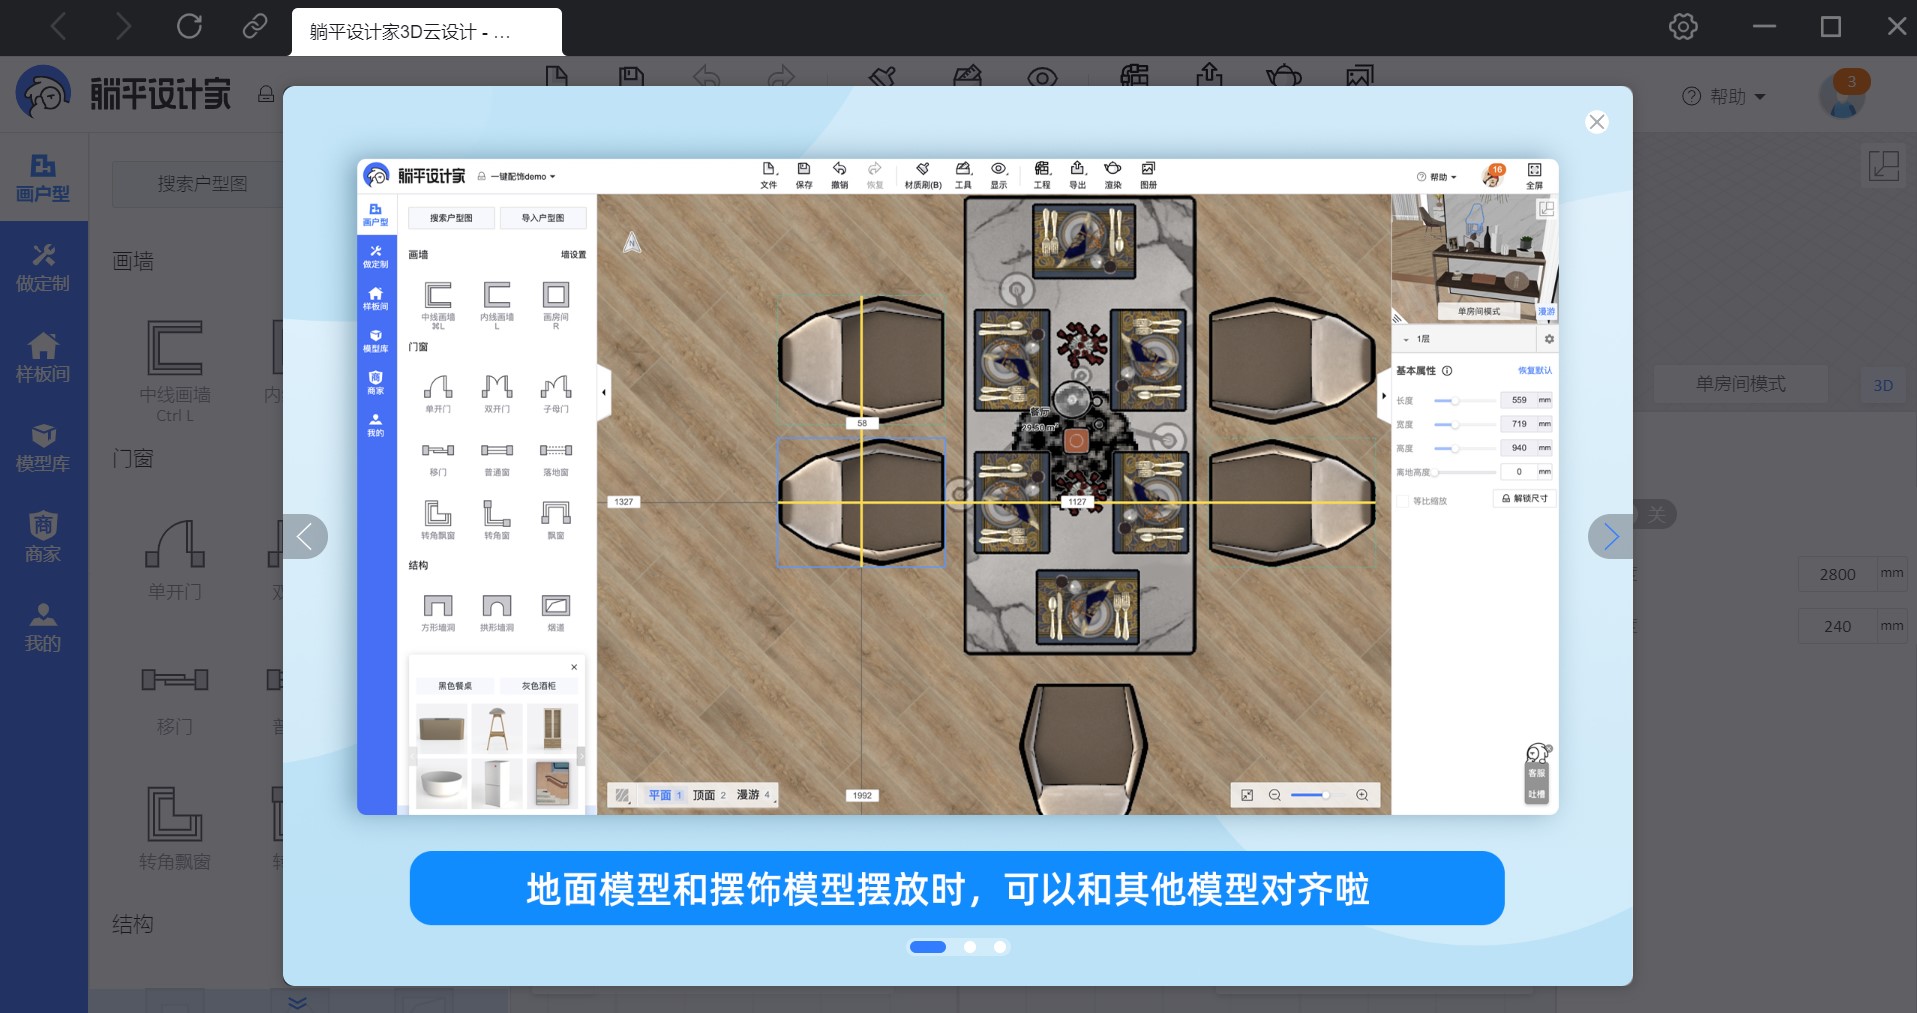Switch preview to 3D
Image resolution: width=1917 pixels, height=1013 pixels.
[1883, 385]
